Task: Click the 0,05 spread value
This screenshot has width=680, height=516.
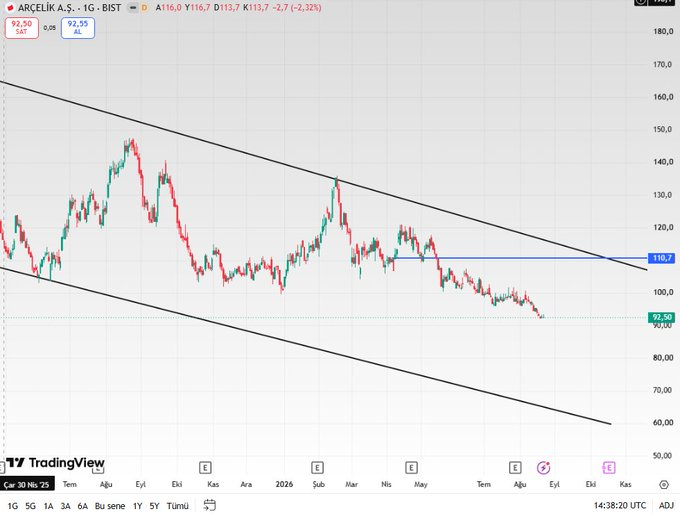Action: click(x=50, y=28)
